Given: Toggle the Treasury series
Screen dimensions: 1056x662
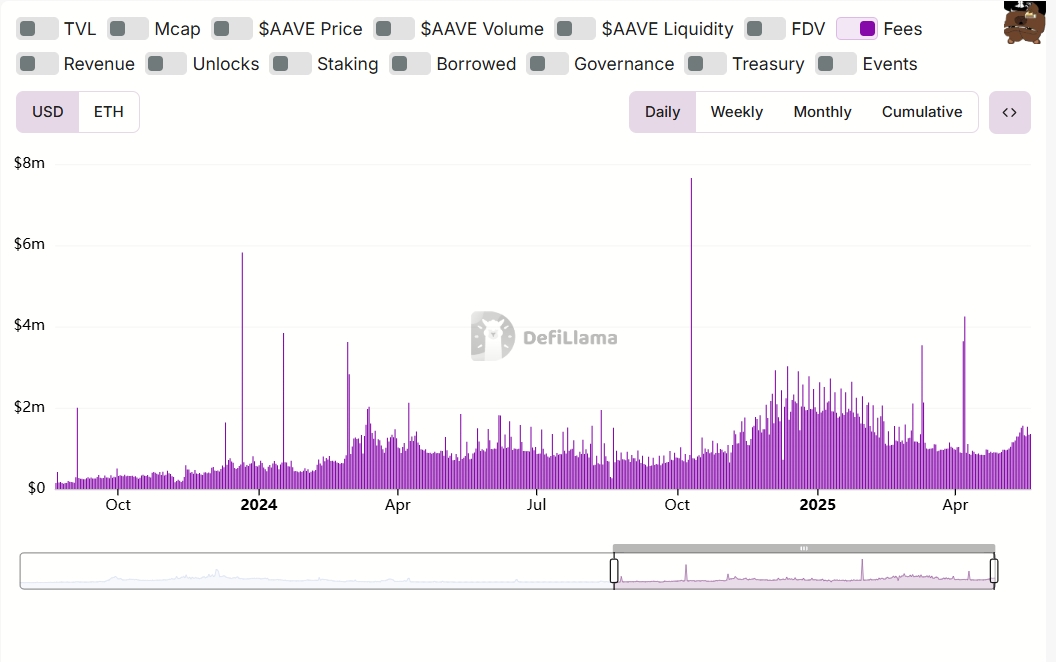Looking at the screenshot, I should 705,64.
